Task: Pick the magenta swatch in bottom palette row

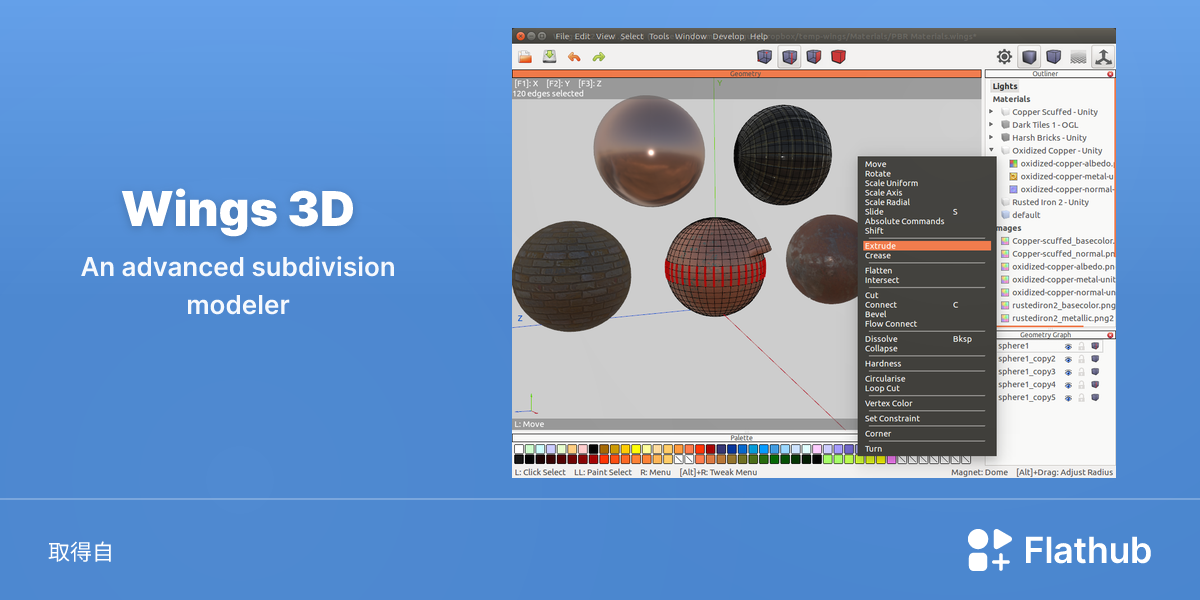Action: point(891,459)
